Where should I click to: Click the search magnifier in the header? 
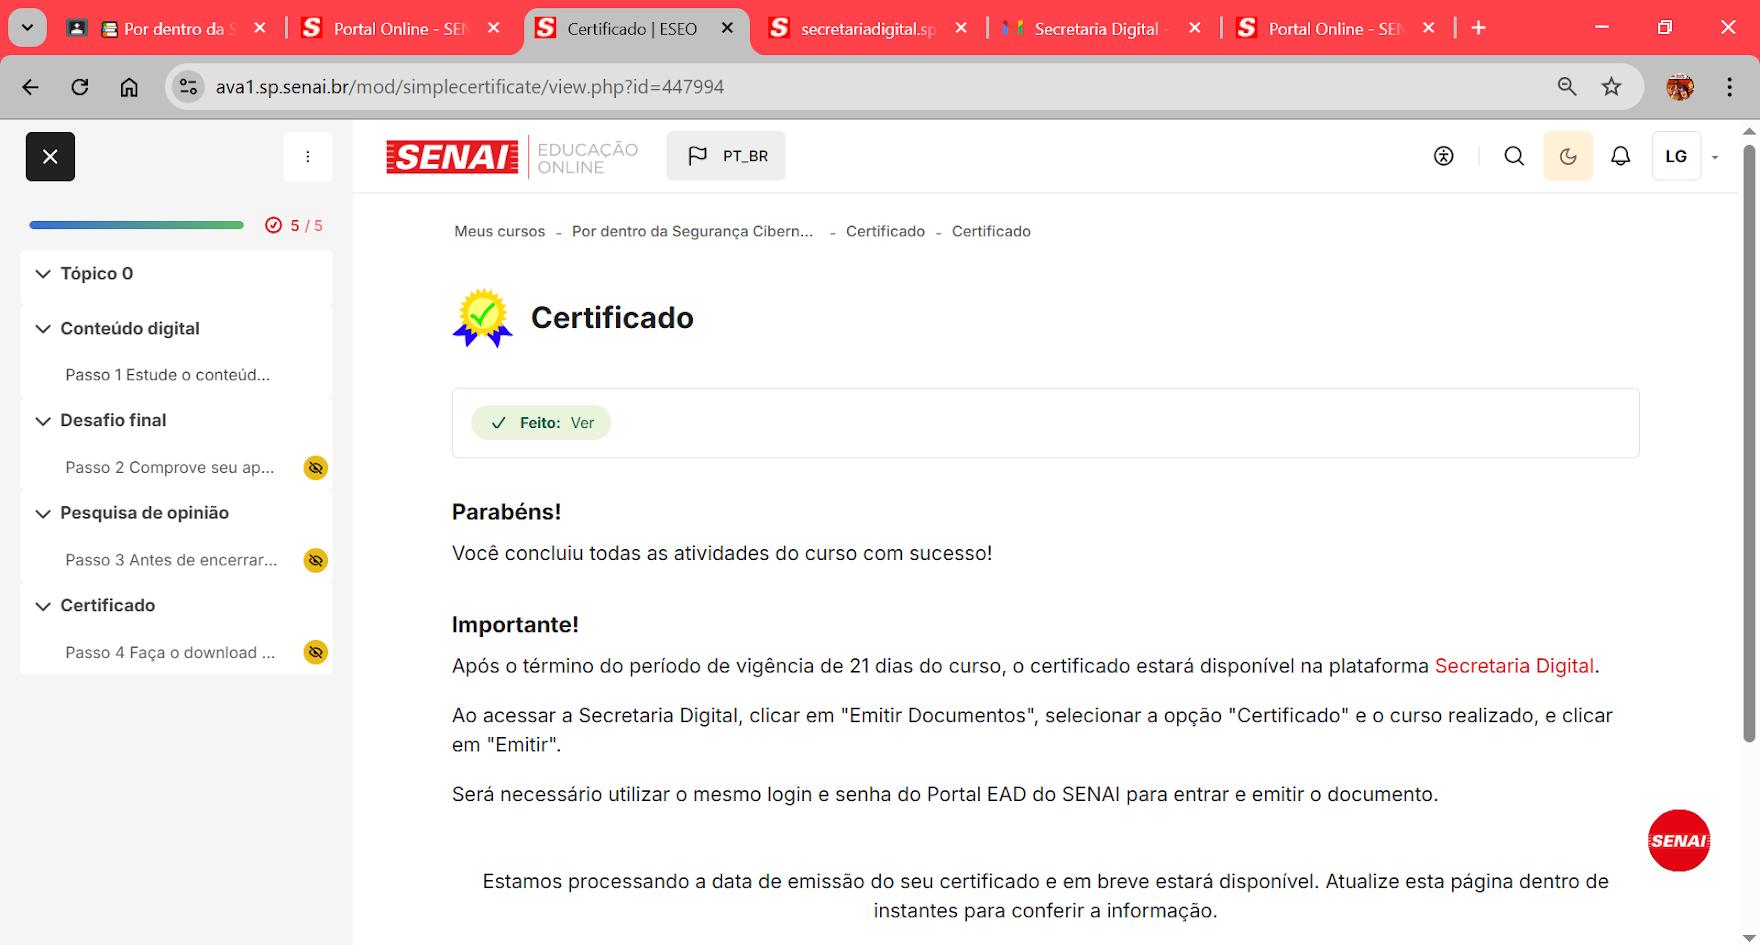click(1514, 156)
